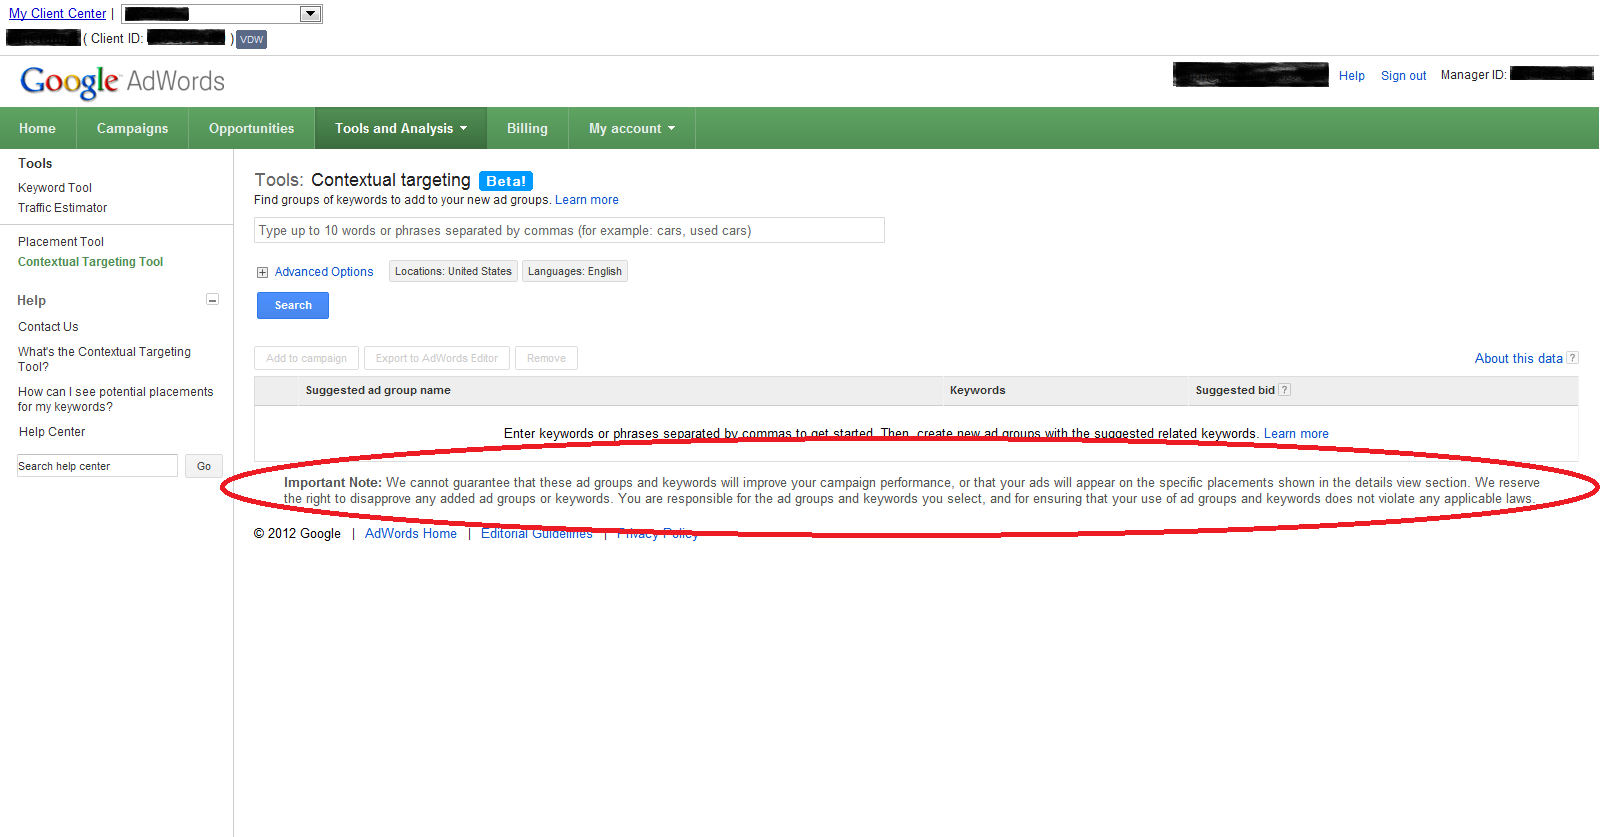Click the © 2012 Google footer text
The image size is (1600, 837).
coord(297,534)
